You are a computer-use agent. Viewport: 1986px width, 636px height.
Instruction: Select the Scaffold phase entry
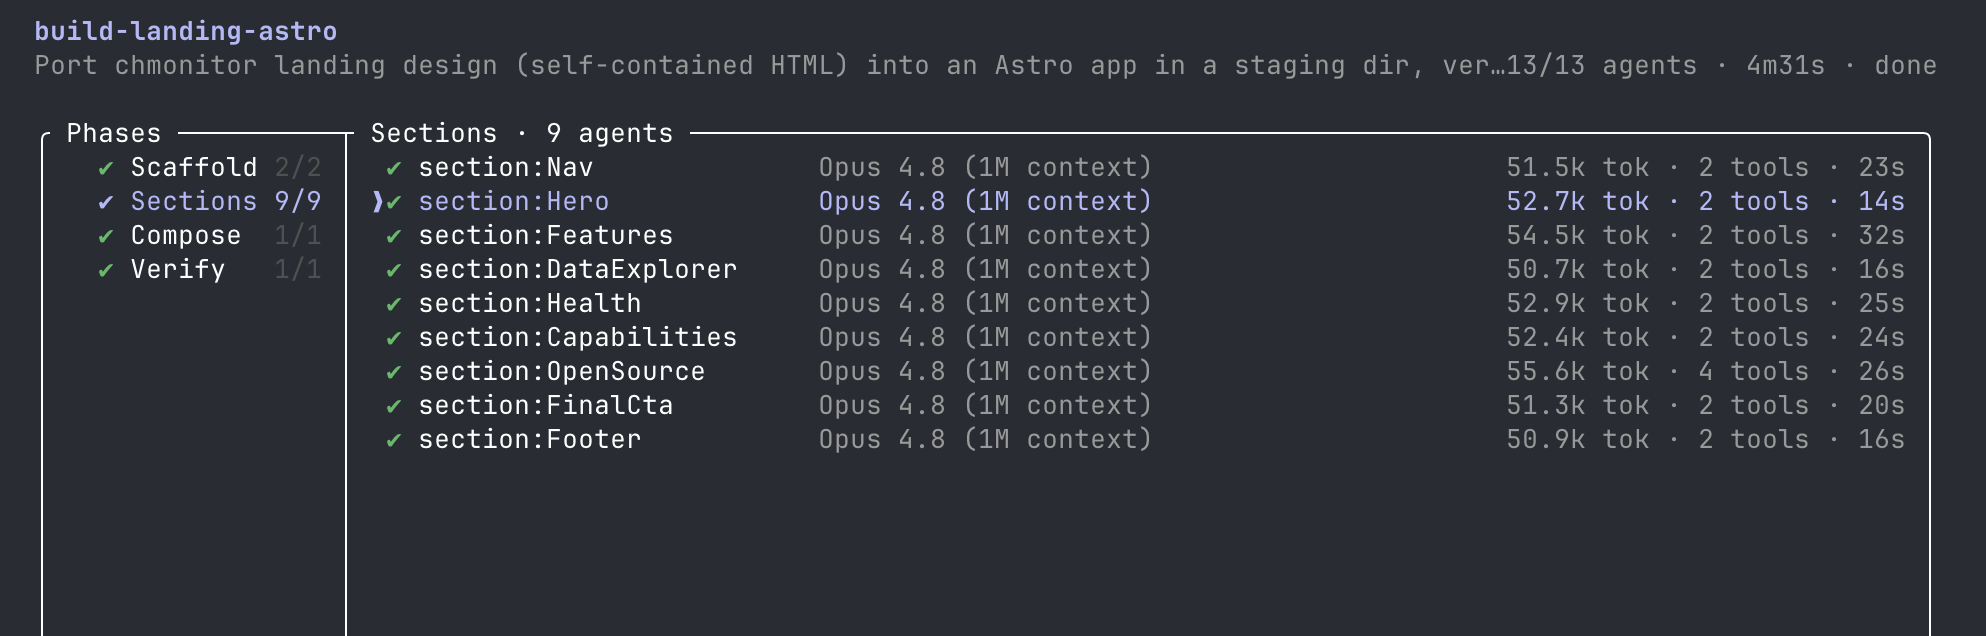[x=210, y=168]
